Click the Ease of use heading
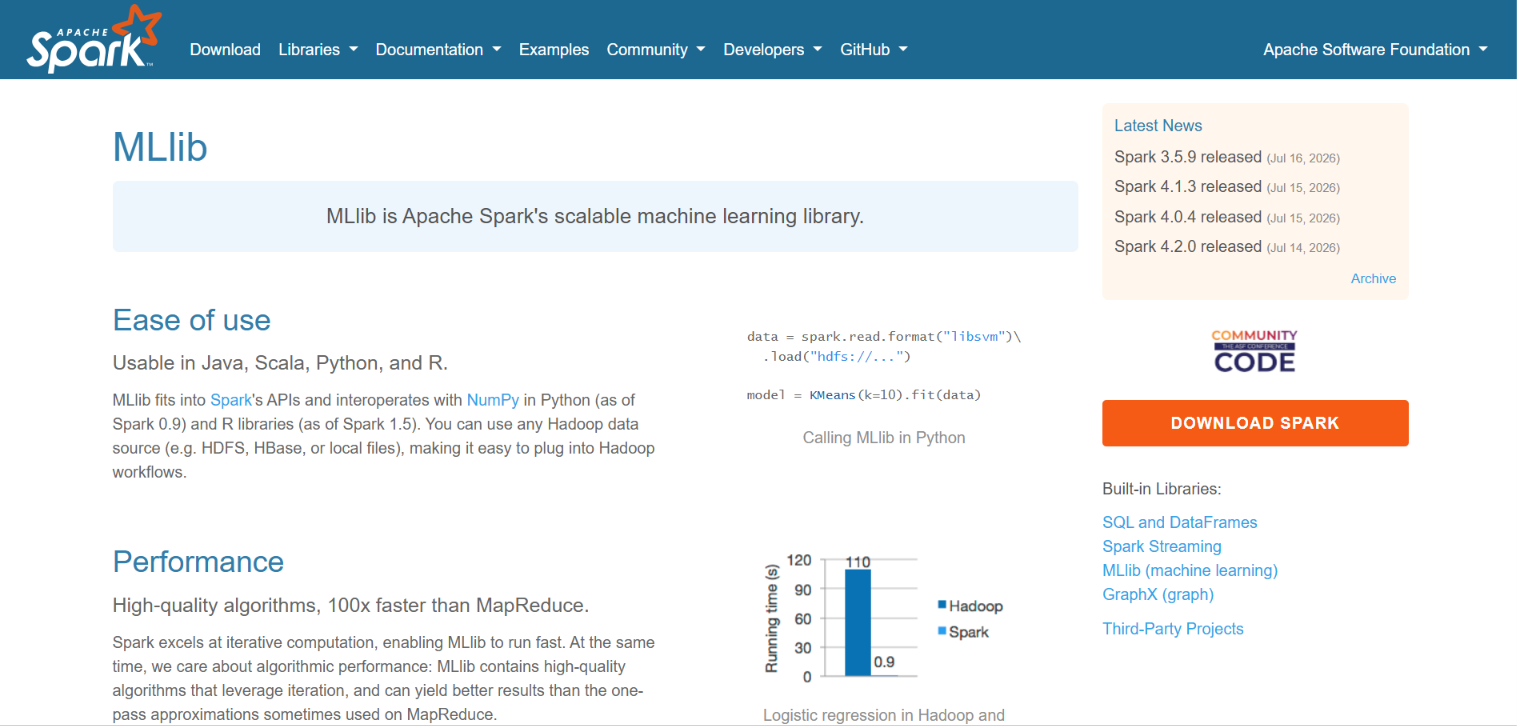The height and width of the screenshot is (726, 1517). (x=192, y=320)
